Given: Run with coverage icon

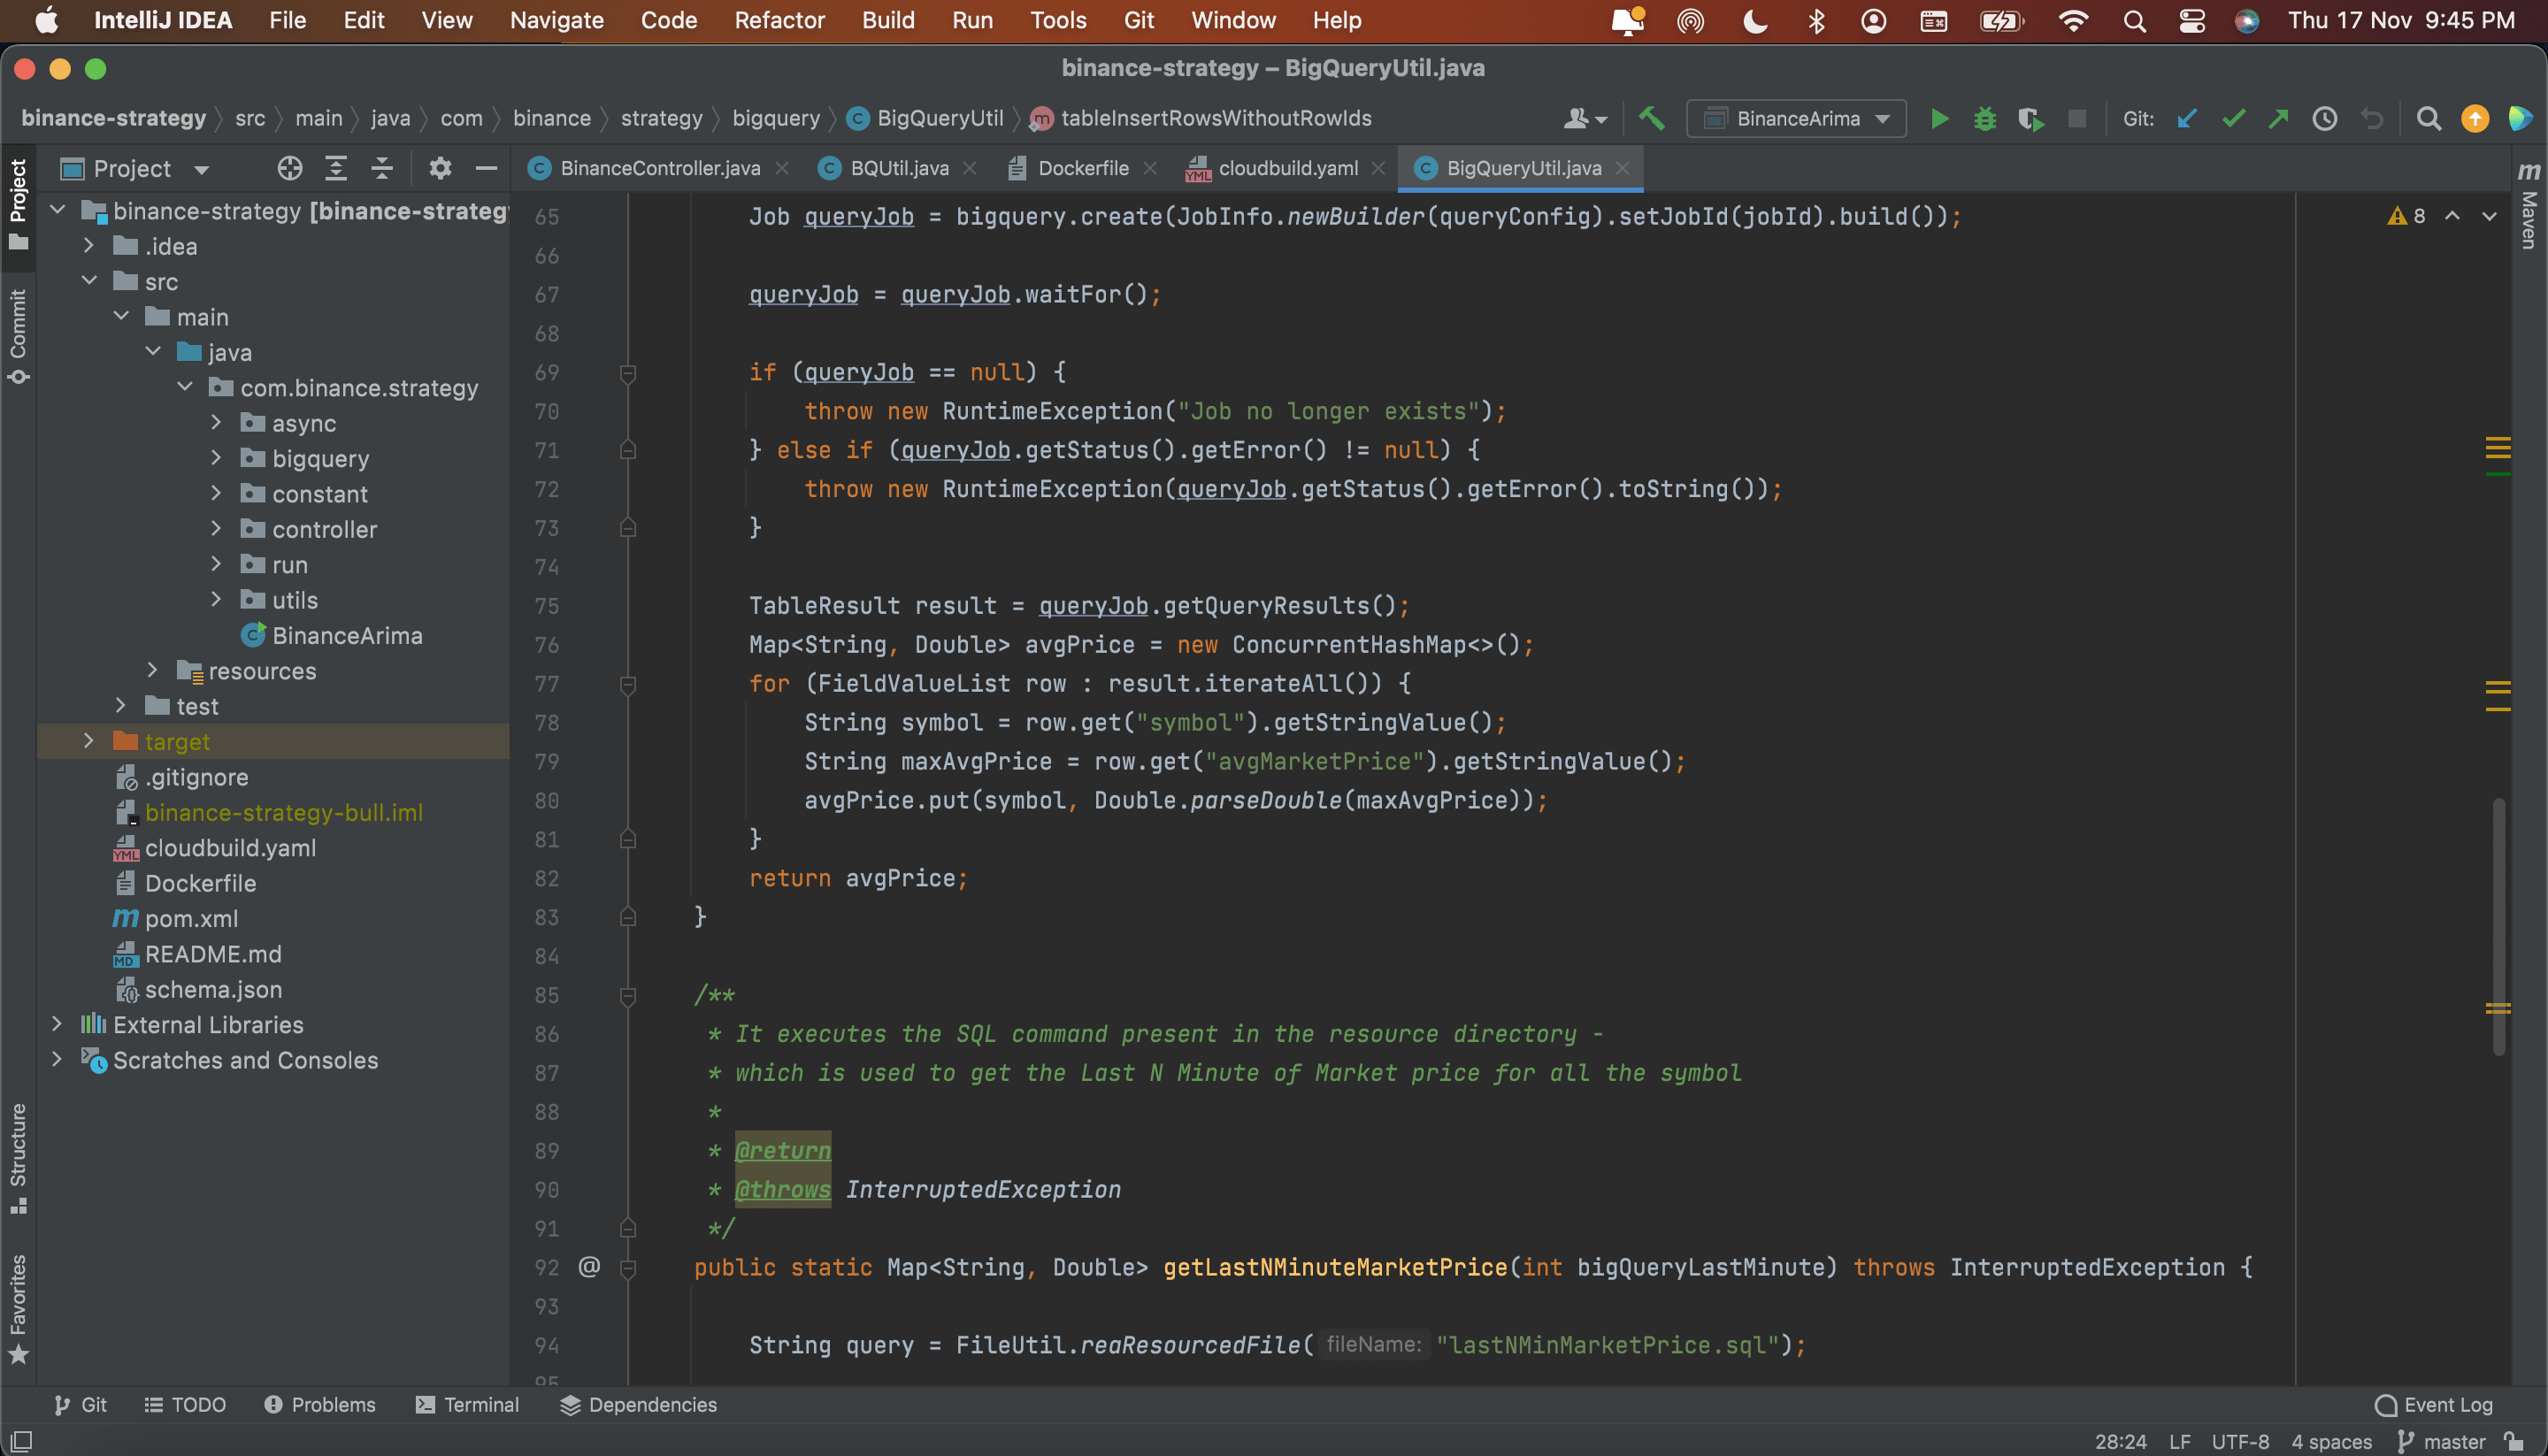Looking at the screenshot, I should tap(2030, 118).
